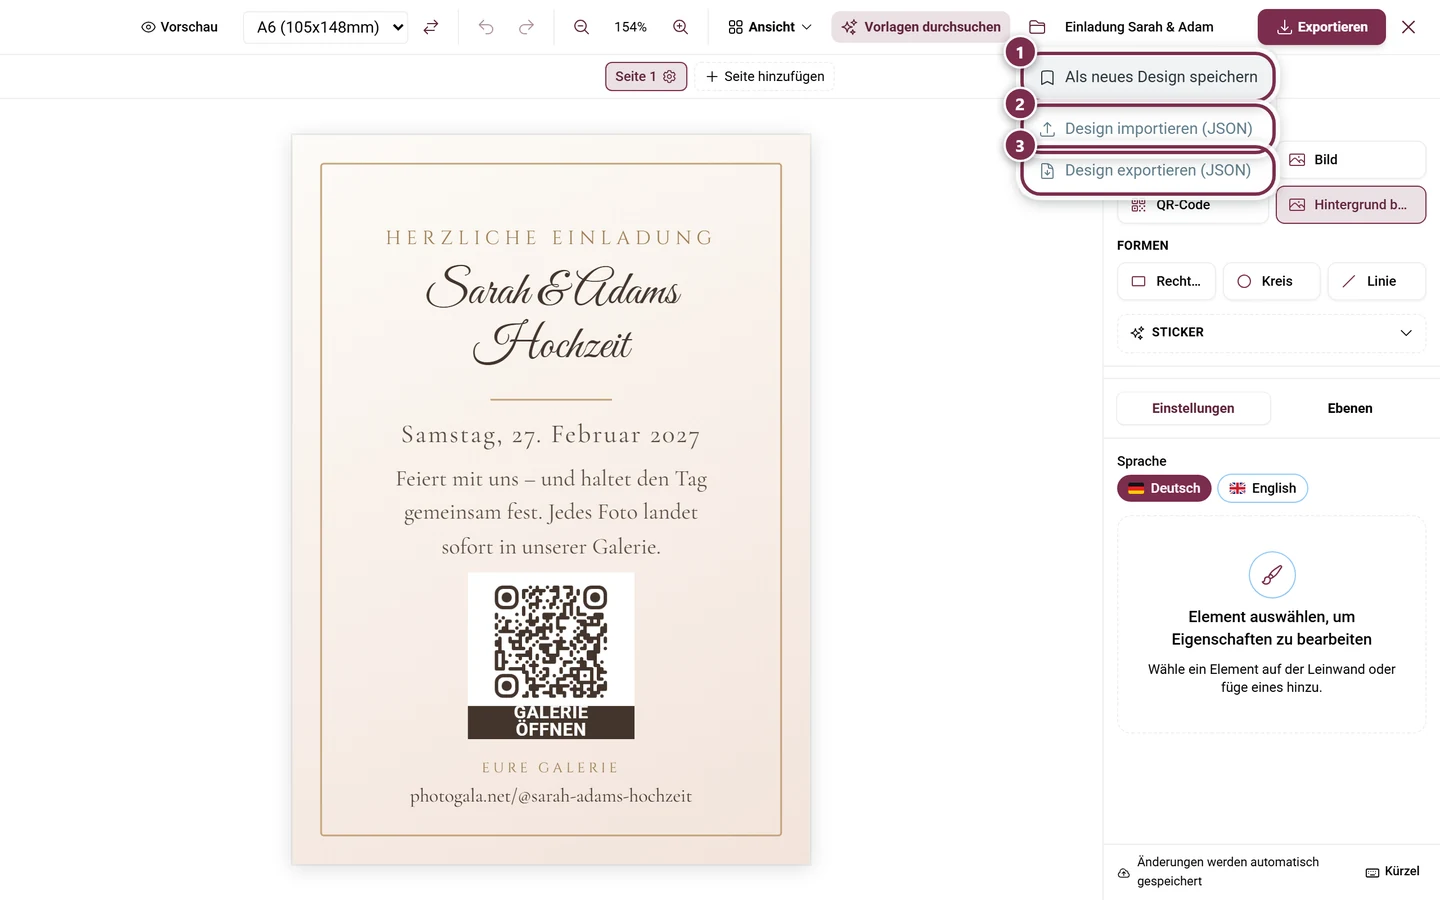Click the Sprache label
Image resolution: width=1440 pixels, height=900 pixels.
coord(1142,461)
